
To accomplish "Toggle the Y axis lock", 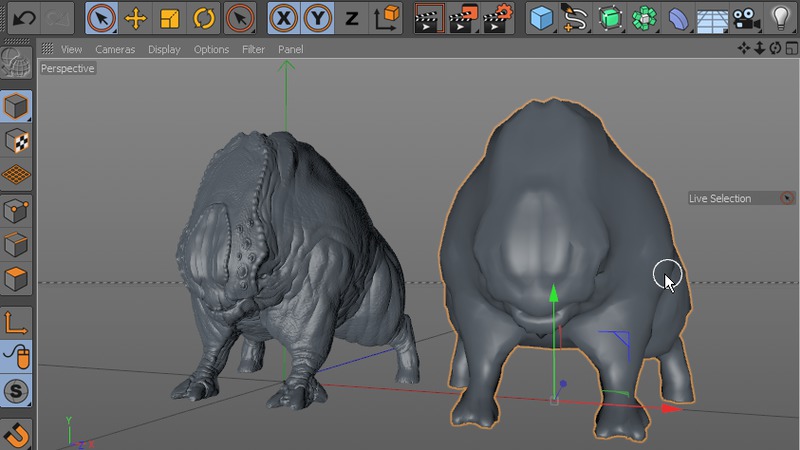I will [318, 18].
